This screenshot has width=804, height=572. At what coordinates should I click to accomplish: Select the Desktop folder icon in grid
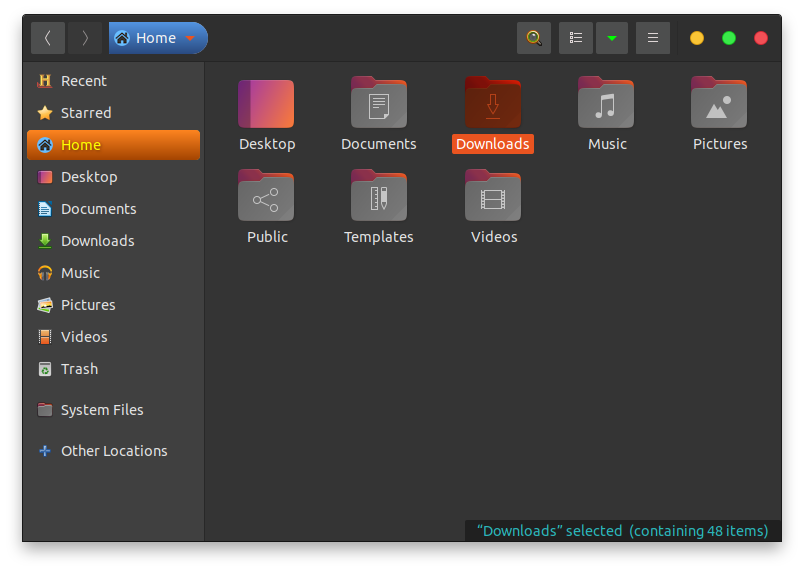click(266, 104)
